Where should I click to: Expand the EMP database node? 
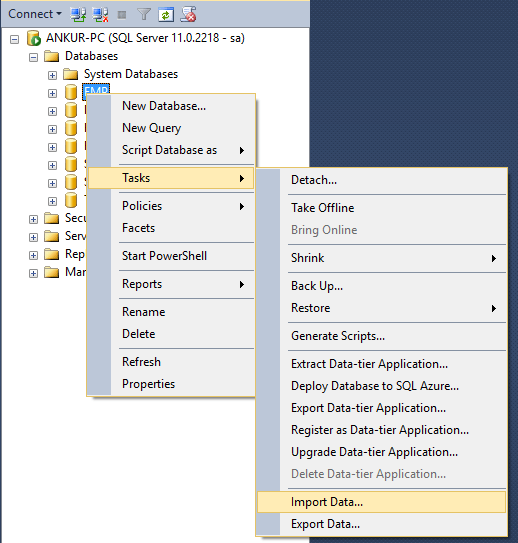click(x=52, y=93)
